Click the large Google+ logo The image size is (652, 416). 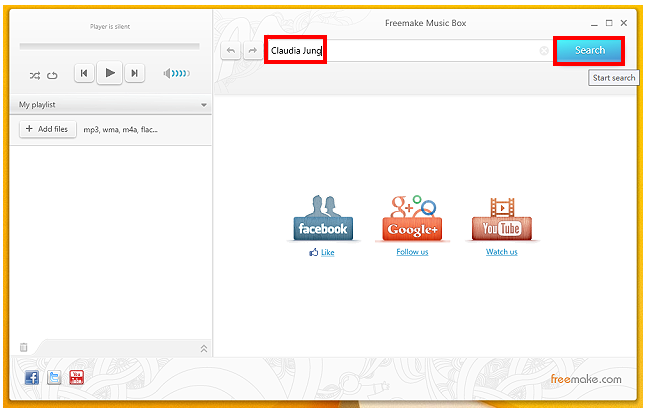pyautogui.click(x=412, y=218)
